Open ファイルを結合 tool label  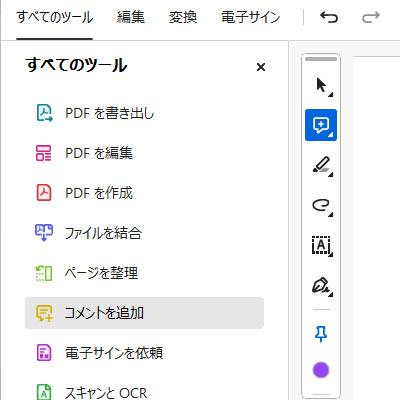(x=103, y=233)
